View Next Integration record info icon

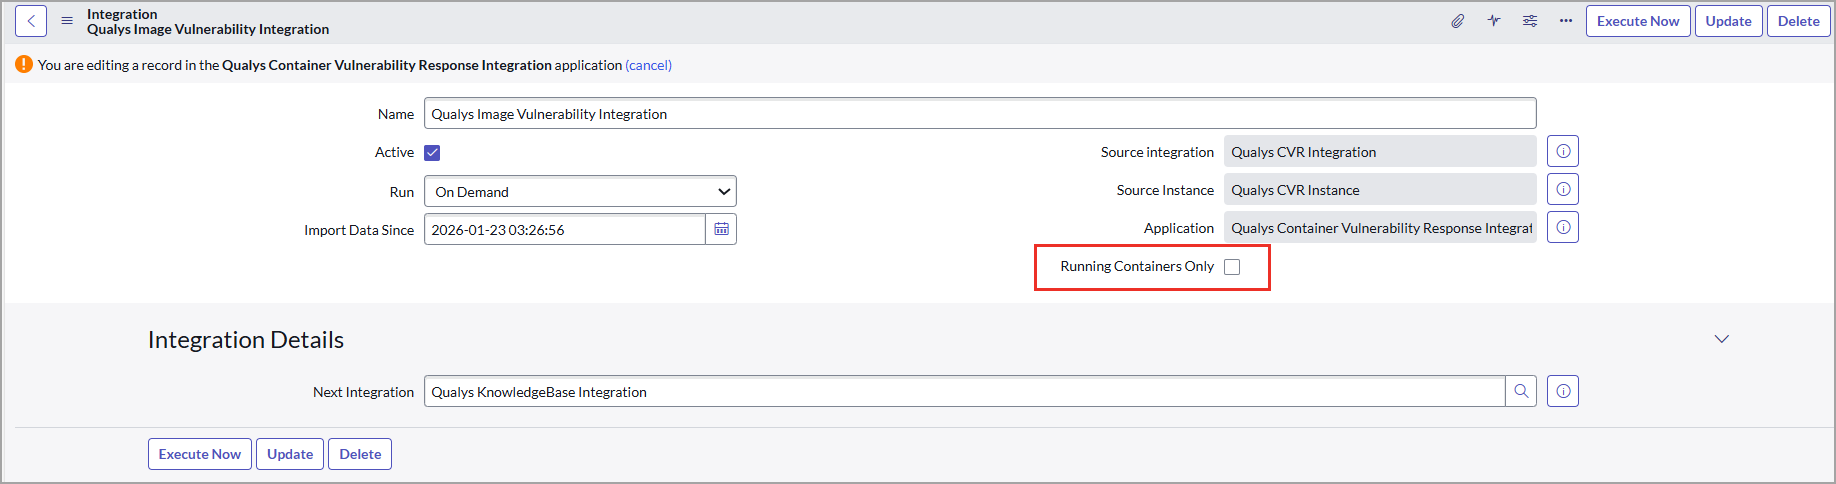click(x=1563, y=391)
